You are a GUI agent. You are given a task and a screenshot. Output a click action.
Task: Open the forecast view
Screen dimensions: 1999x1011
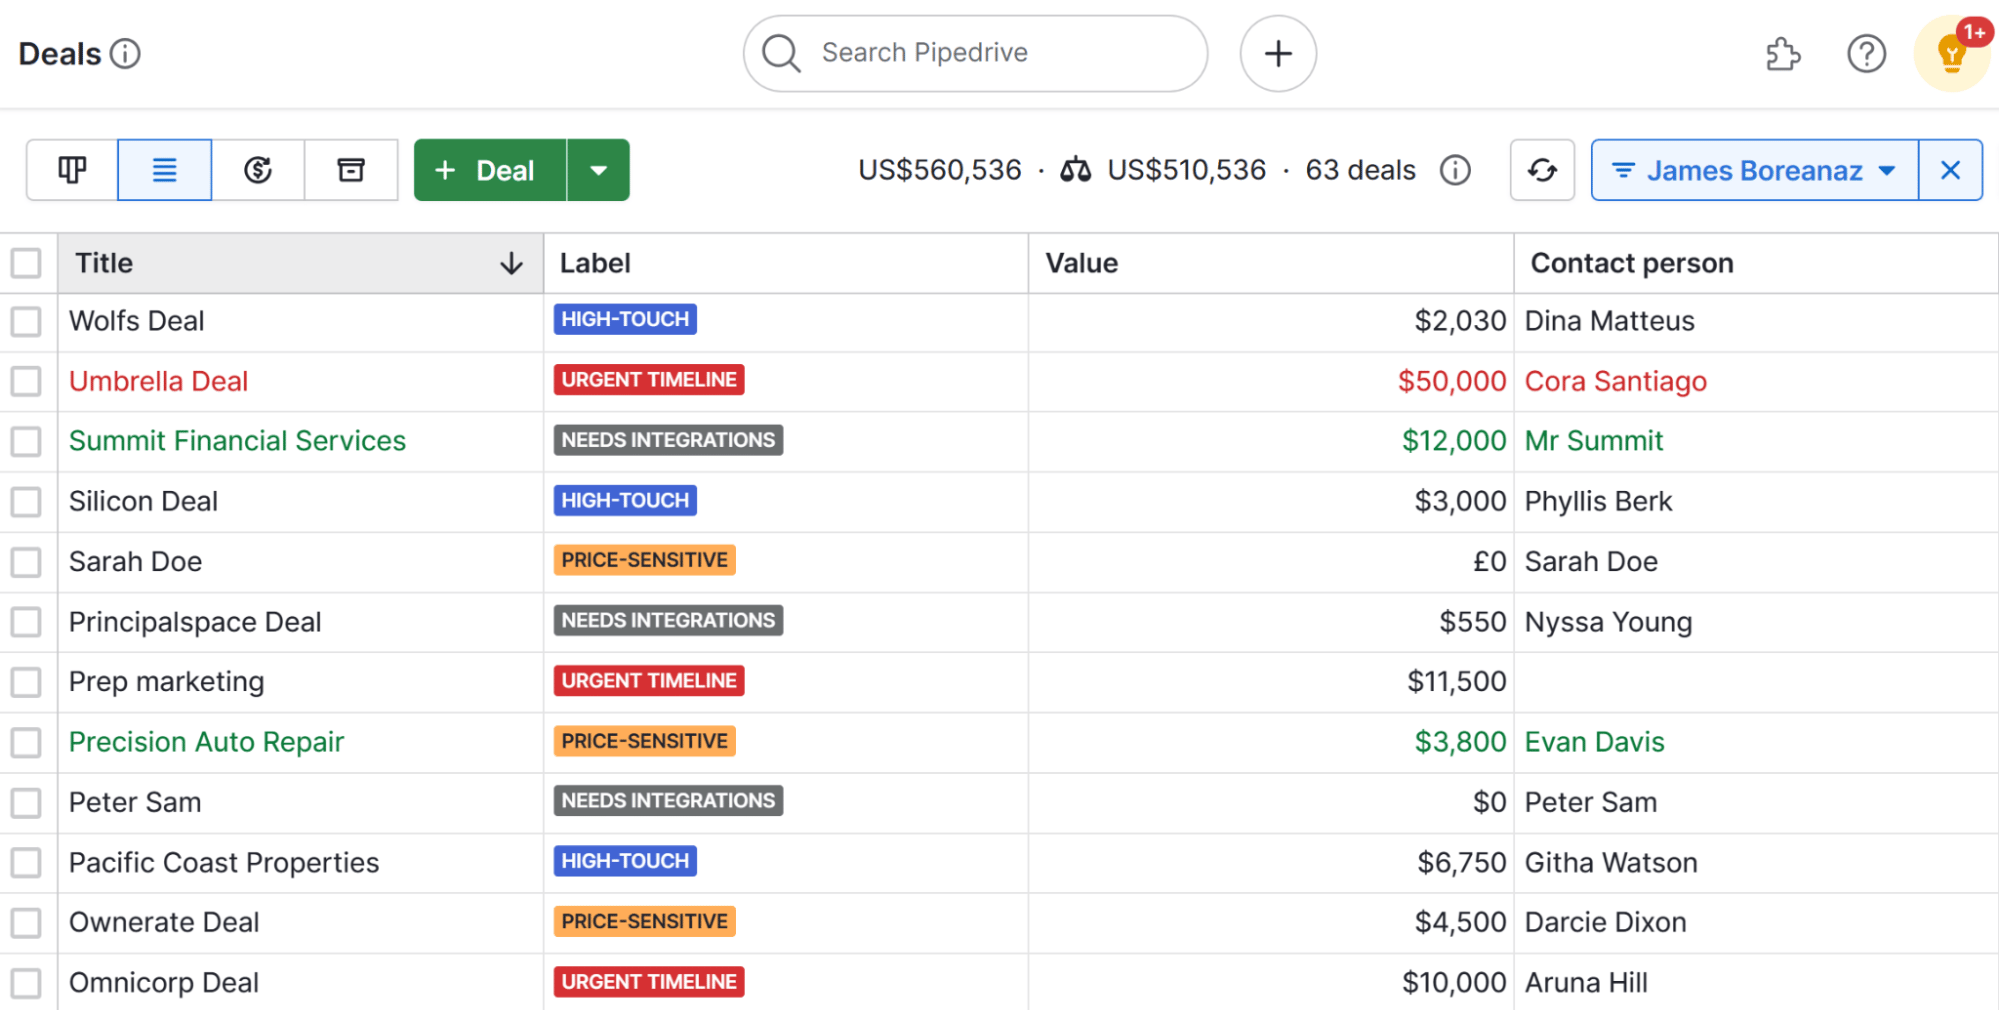[258, 170]
